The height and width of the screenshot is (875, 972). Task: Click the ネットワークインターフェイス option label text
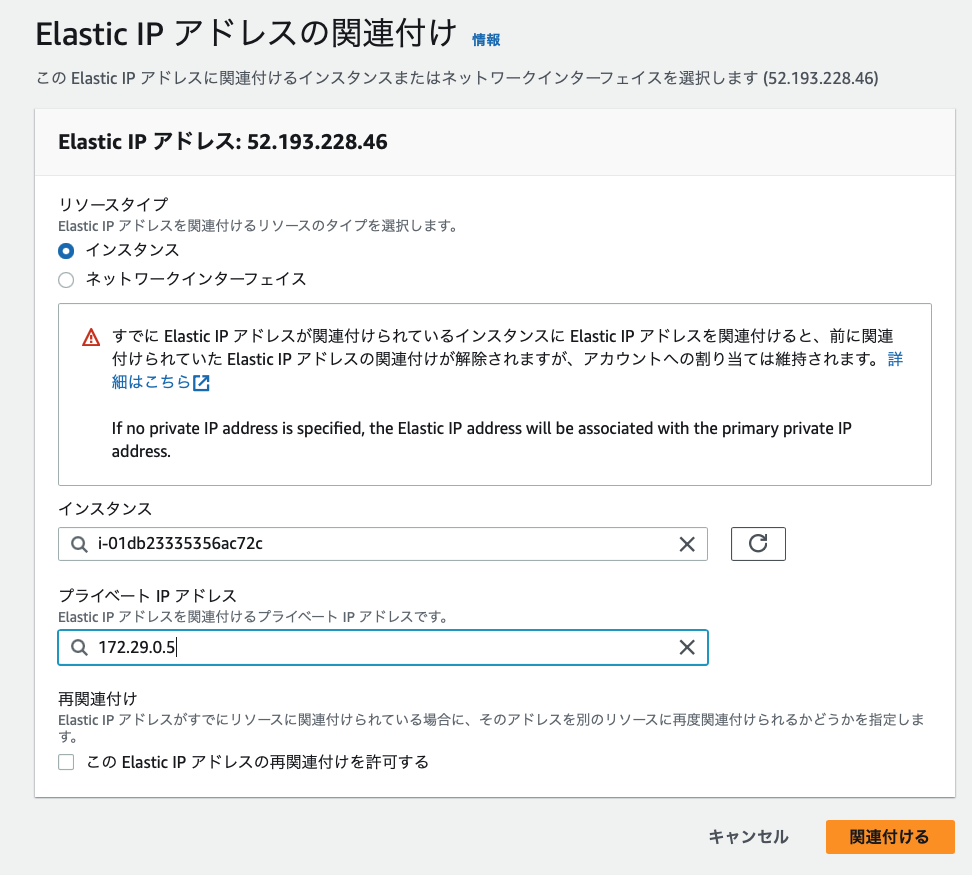click(x=196, y=280)
